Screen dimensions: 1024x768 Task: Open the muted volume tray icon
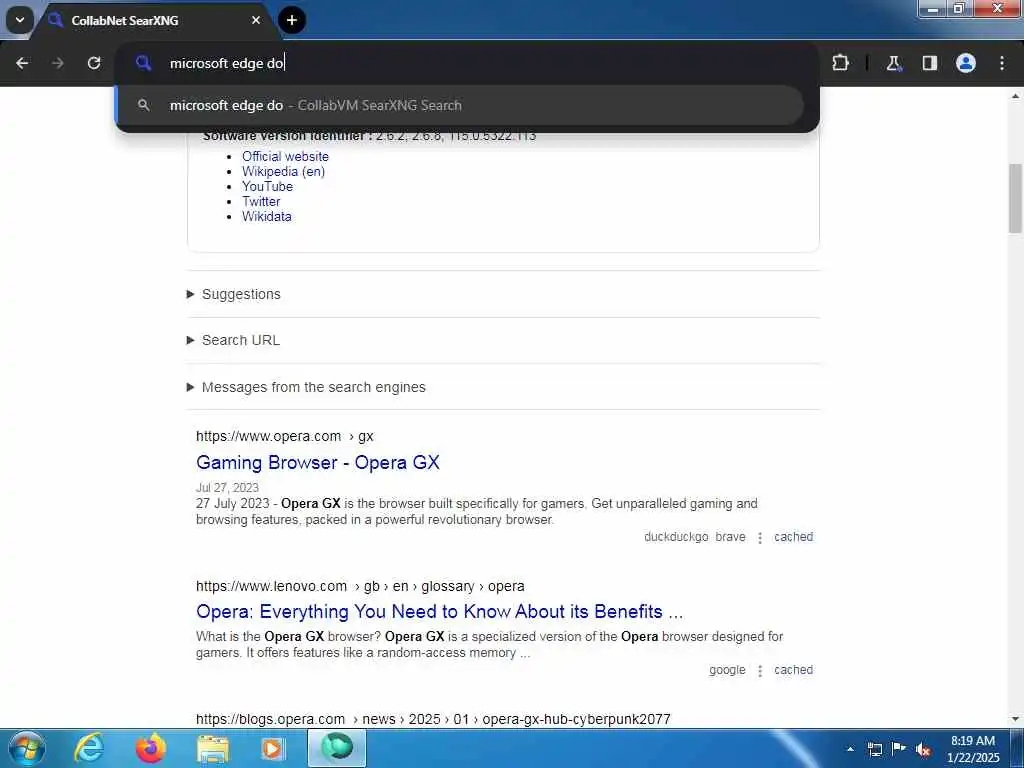923,750
